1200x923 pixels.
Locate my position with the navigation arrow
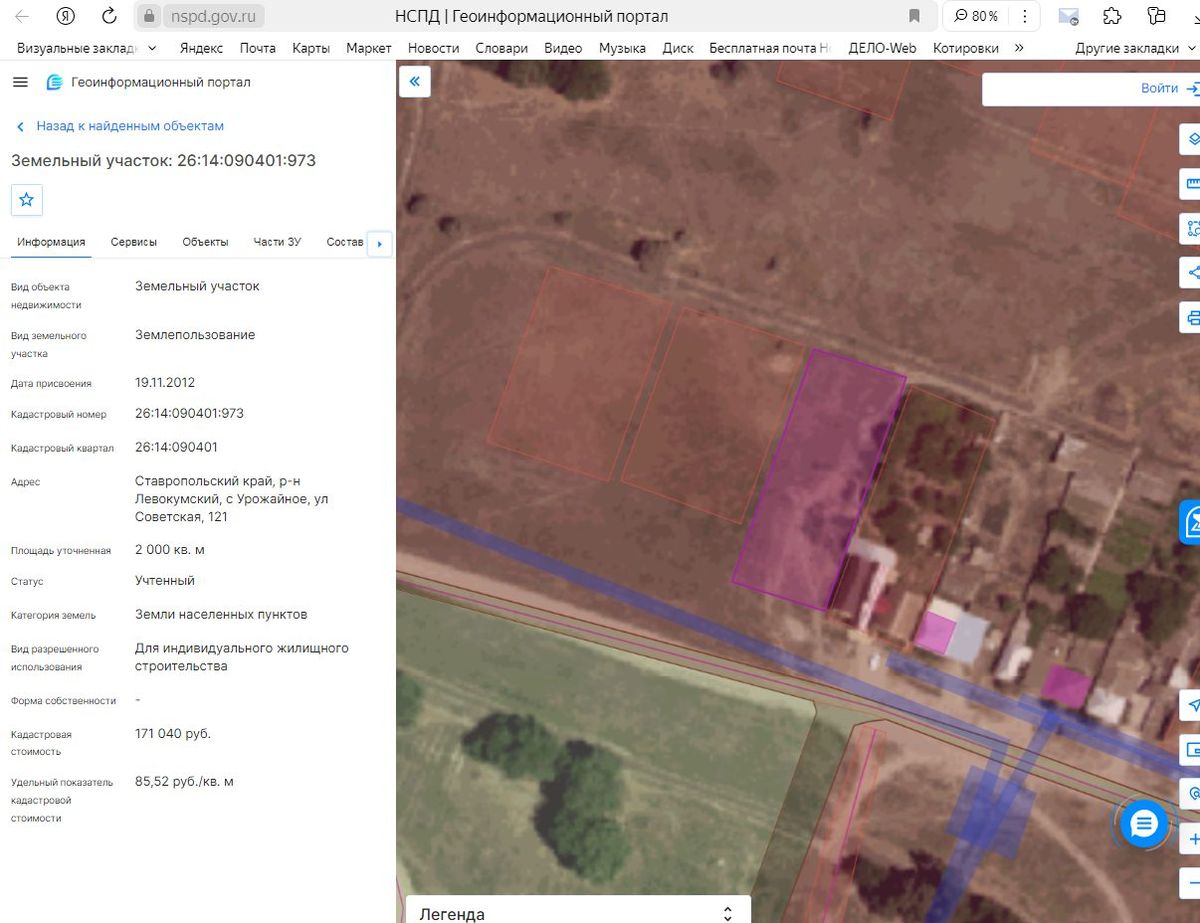pyautogui.click(x=1192, y=705)
